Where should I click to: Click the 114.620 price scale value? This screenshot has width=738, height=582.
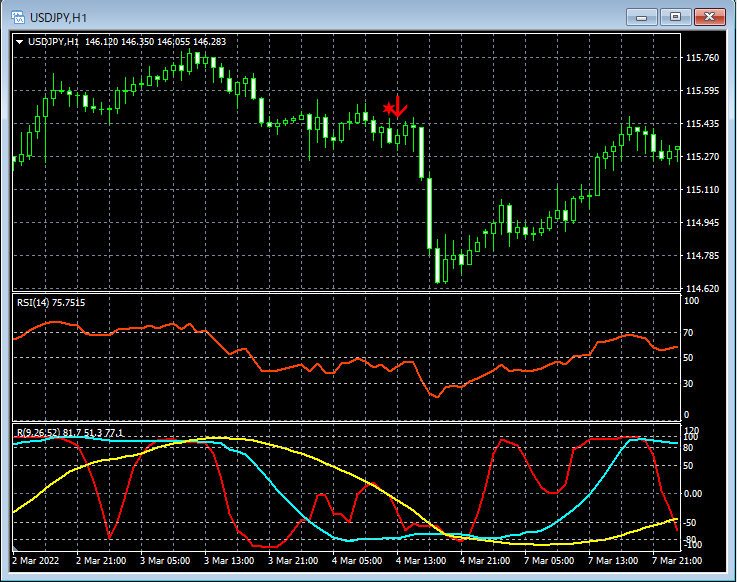coord(702,288)
